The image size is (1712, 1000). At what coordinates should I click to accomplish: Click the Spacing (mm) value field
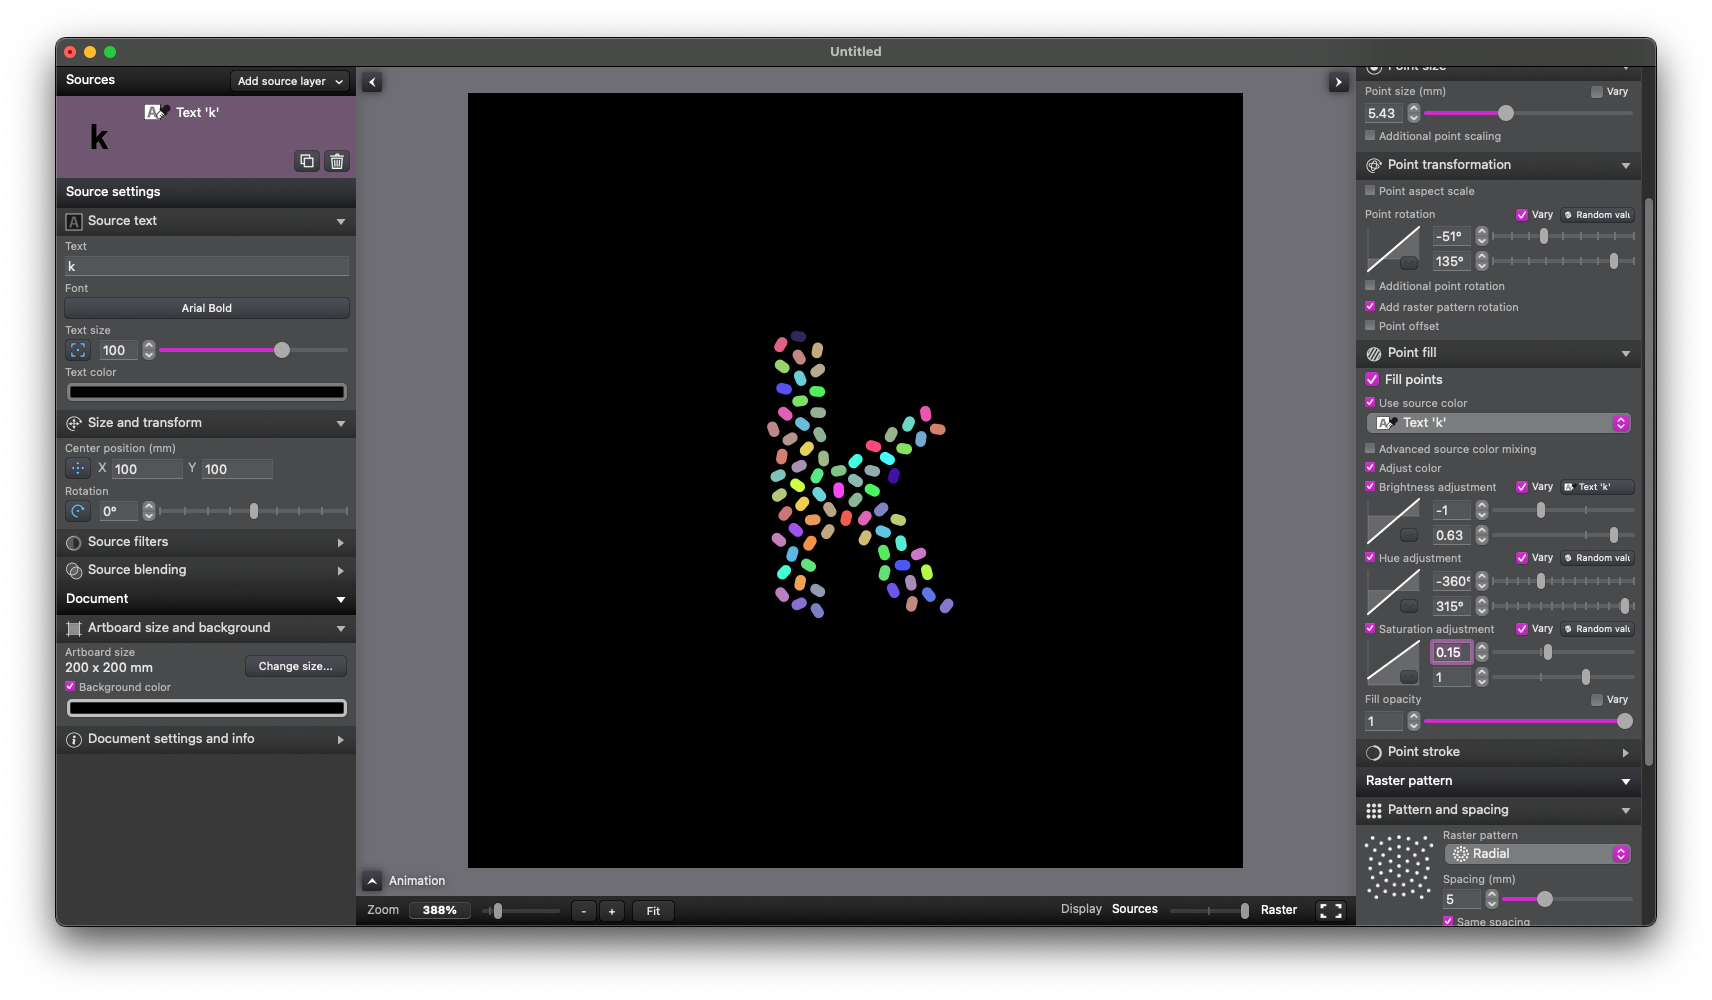(1461, 899)
